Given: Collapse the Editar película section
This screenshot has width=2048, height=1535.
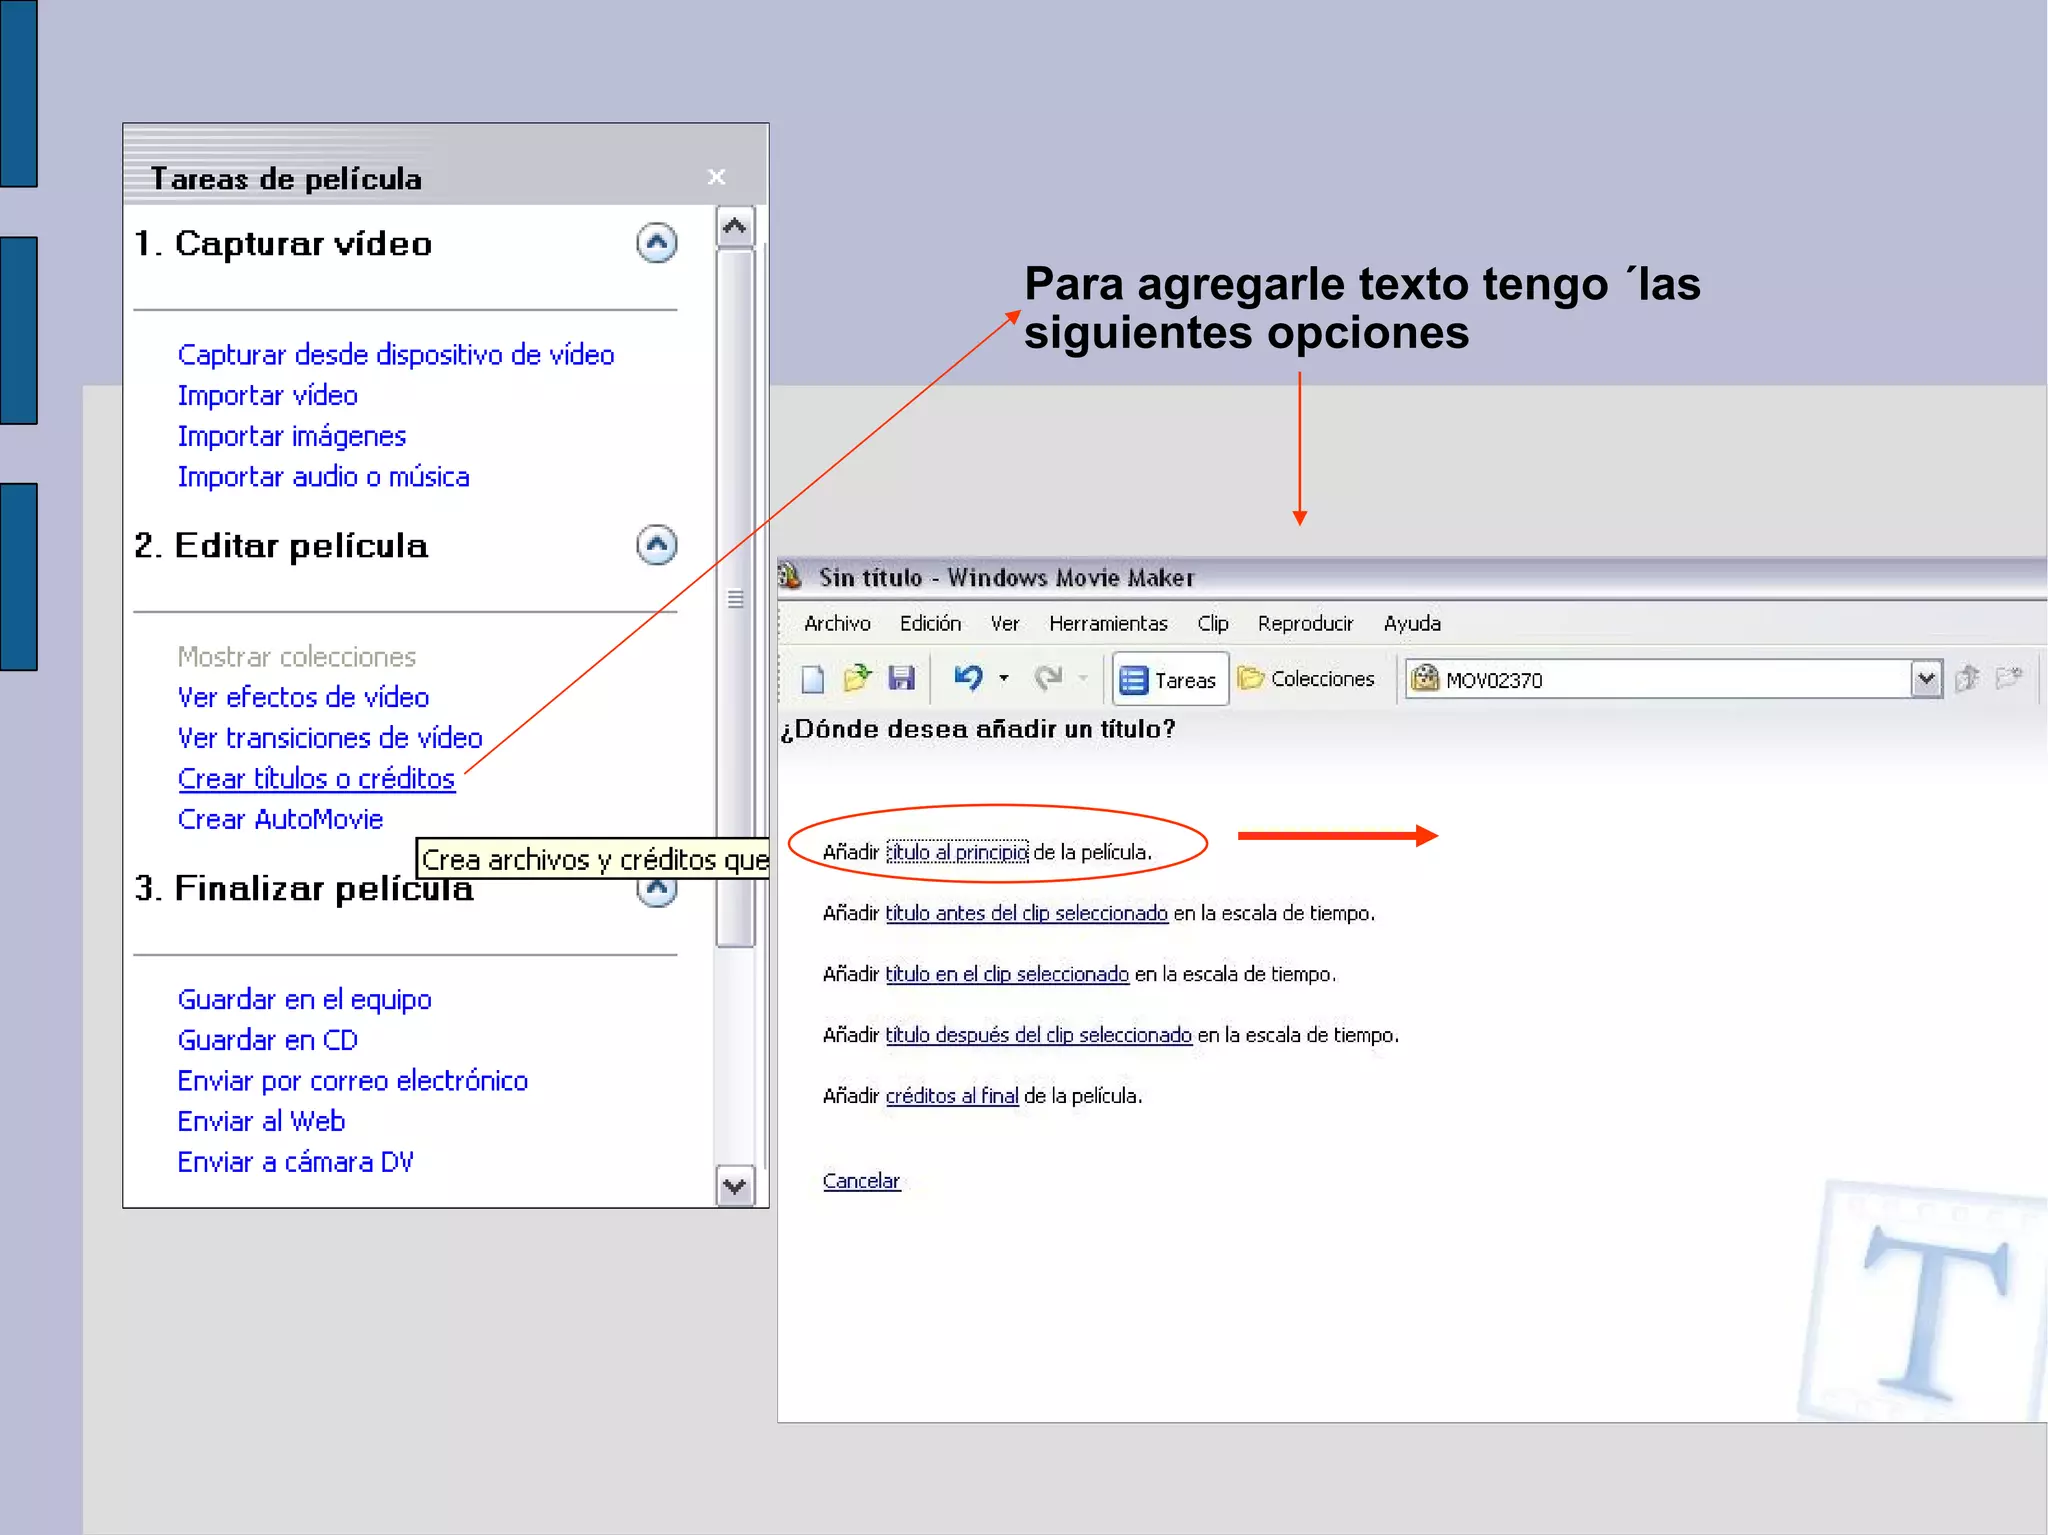Looking at the screenshot, I should [657, 545].
